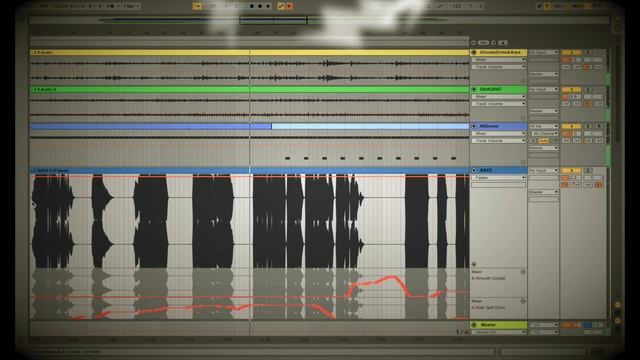Collapse the Gtr AUDIO track using its fold triangle
640x360 pixels.
tap(474, 89)
